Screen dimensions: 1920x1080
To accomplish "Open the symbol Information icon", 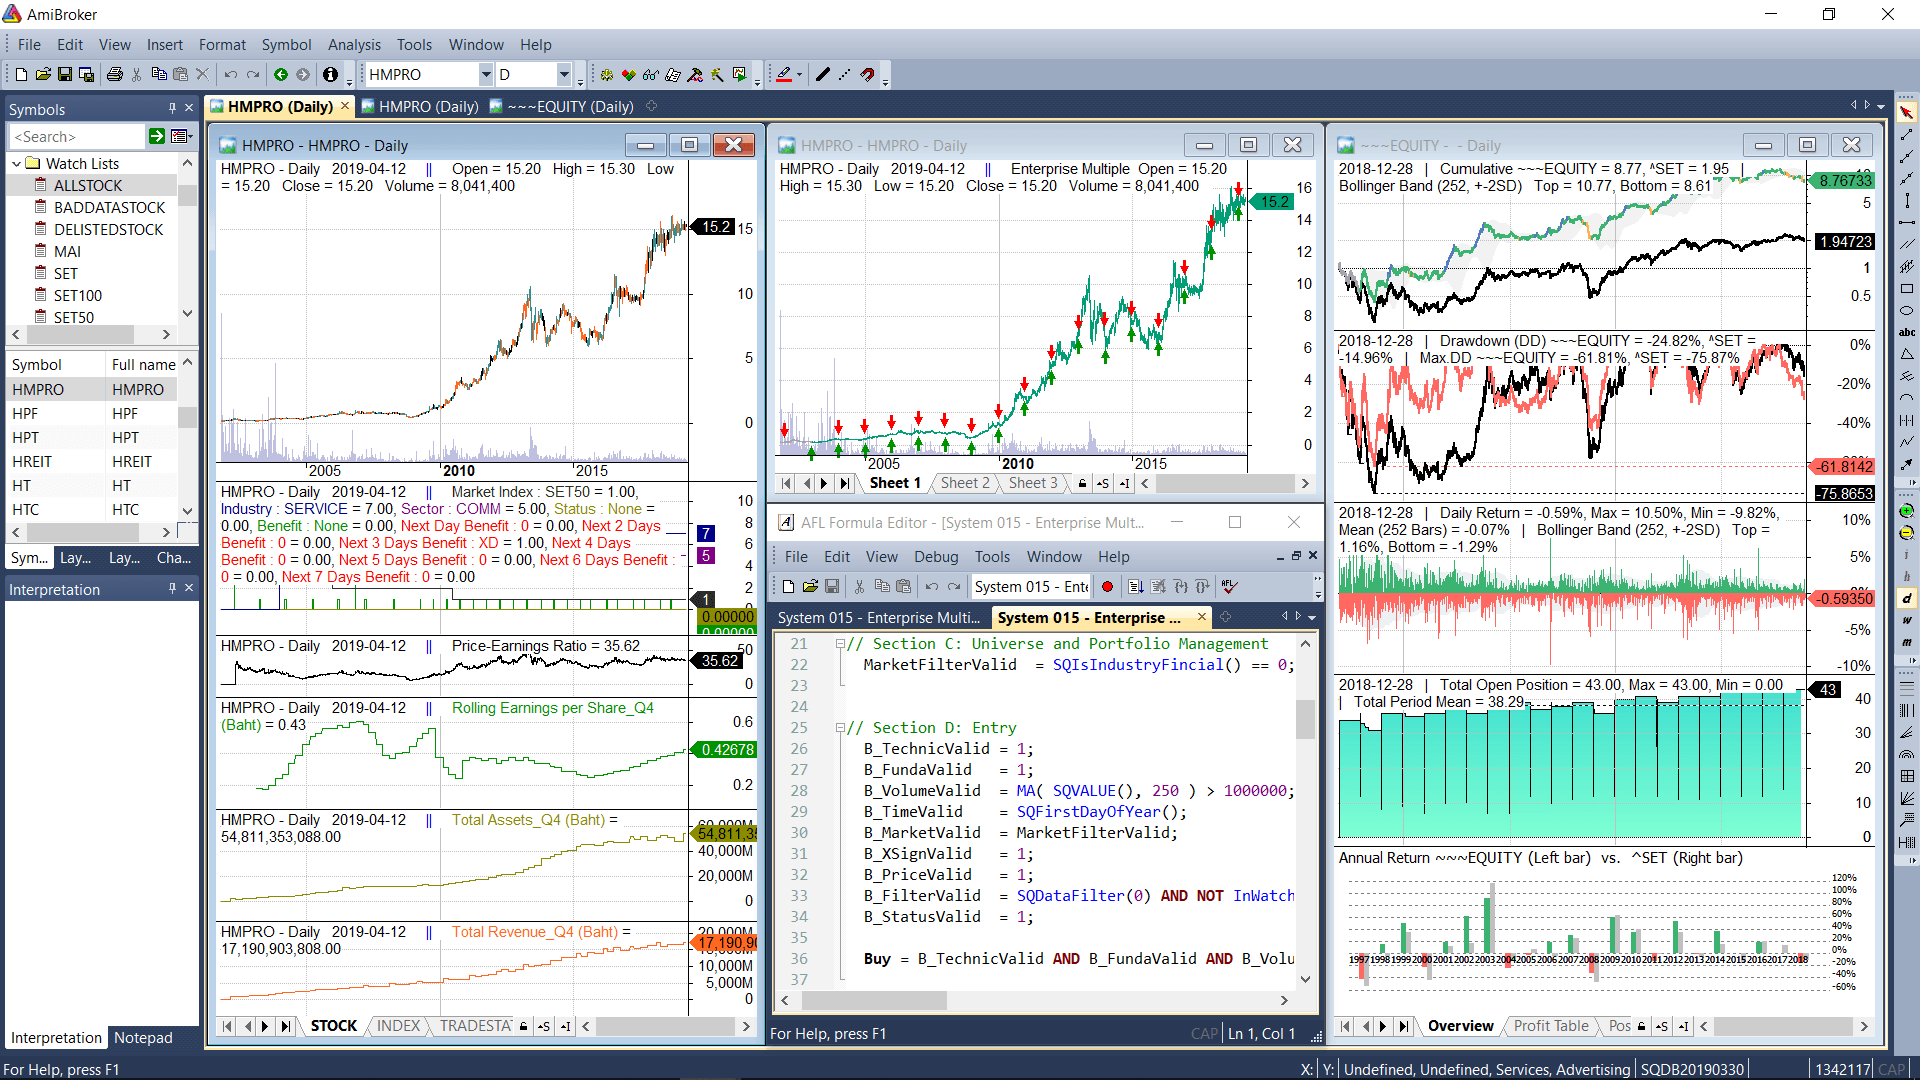I will click(330, 74).
